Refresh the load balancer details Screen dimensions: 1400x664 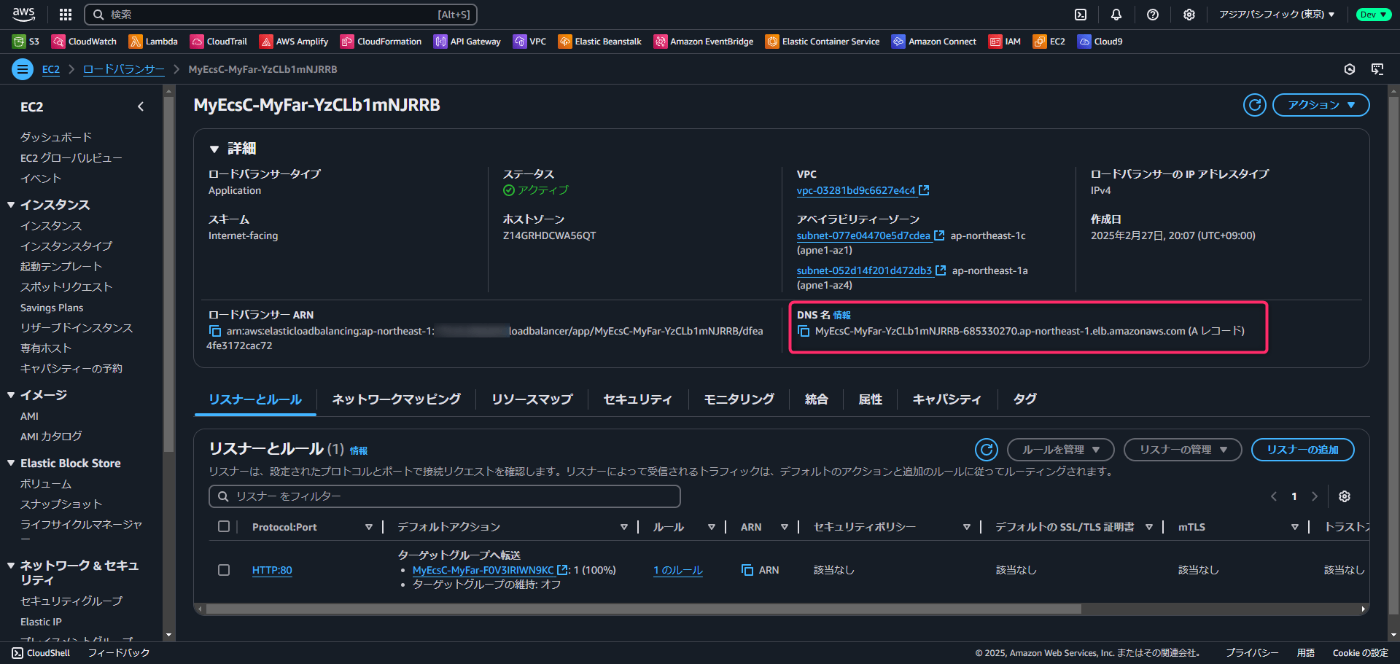1254,105
